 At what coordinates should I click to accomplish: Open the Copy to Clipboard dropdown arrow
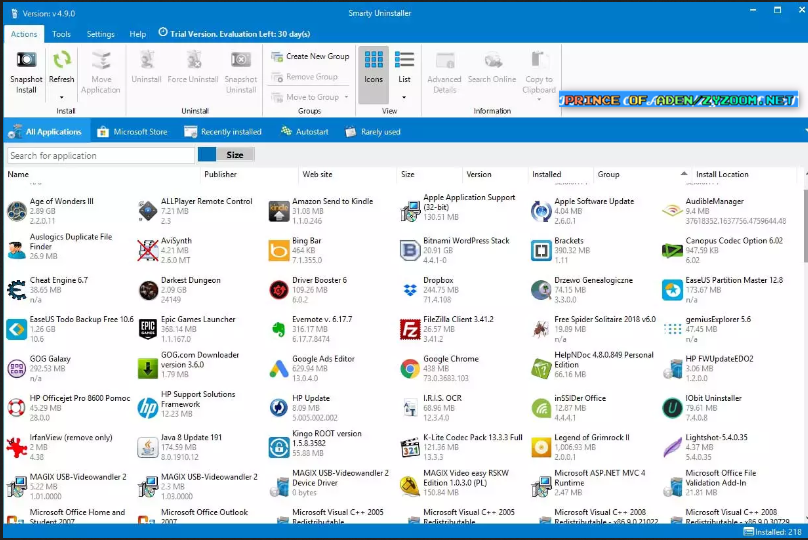539,99
